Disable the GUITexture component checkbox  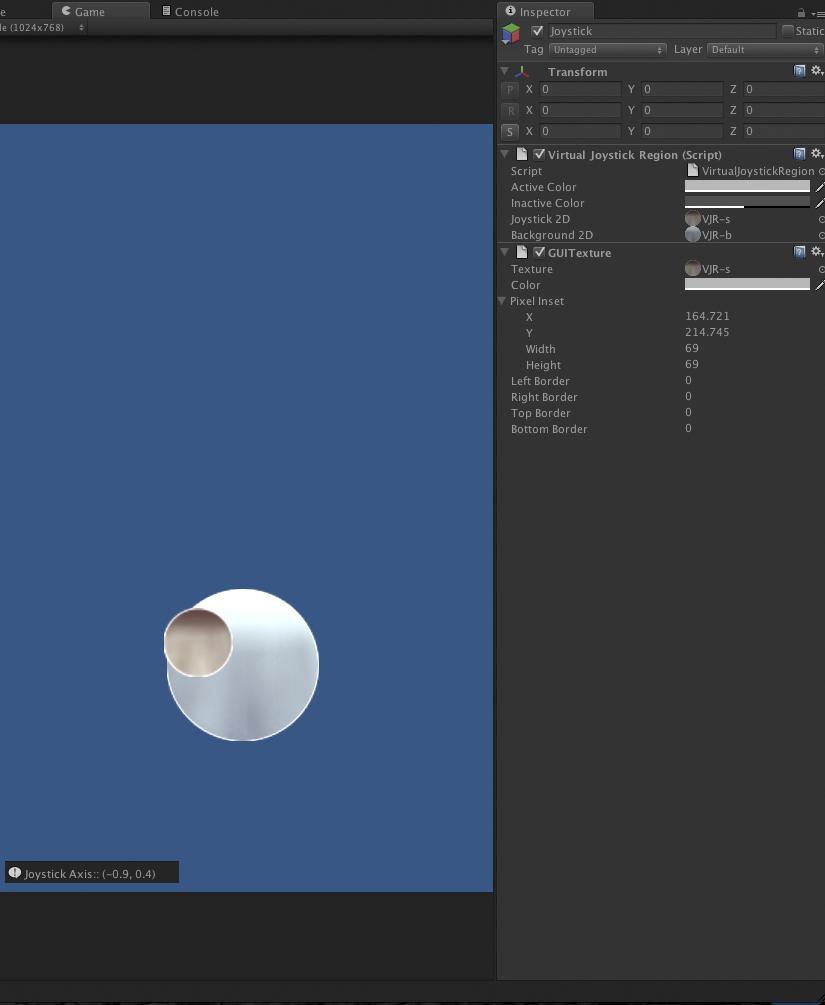539,253
